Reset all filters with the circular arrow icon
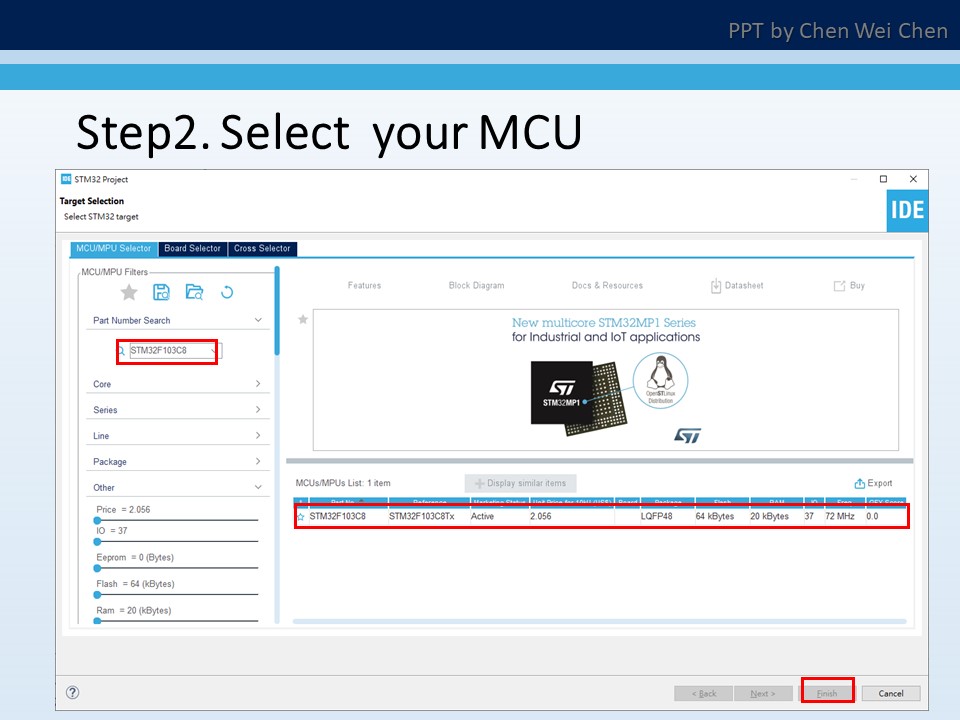Screen dimensions: 960x720 (227, 293)
